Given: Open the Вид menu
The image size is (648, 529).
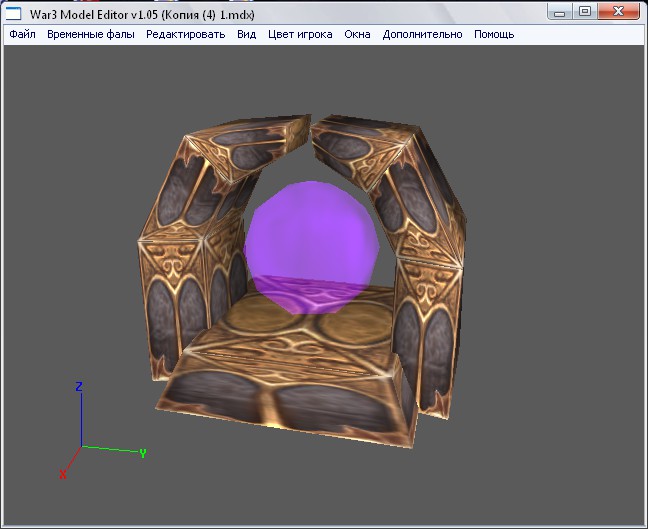Looking at the screenshot, I should point(247,34).
